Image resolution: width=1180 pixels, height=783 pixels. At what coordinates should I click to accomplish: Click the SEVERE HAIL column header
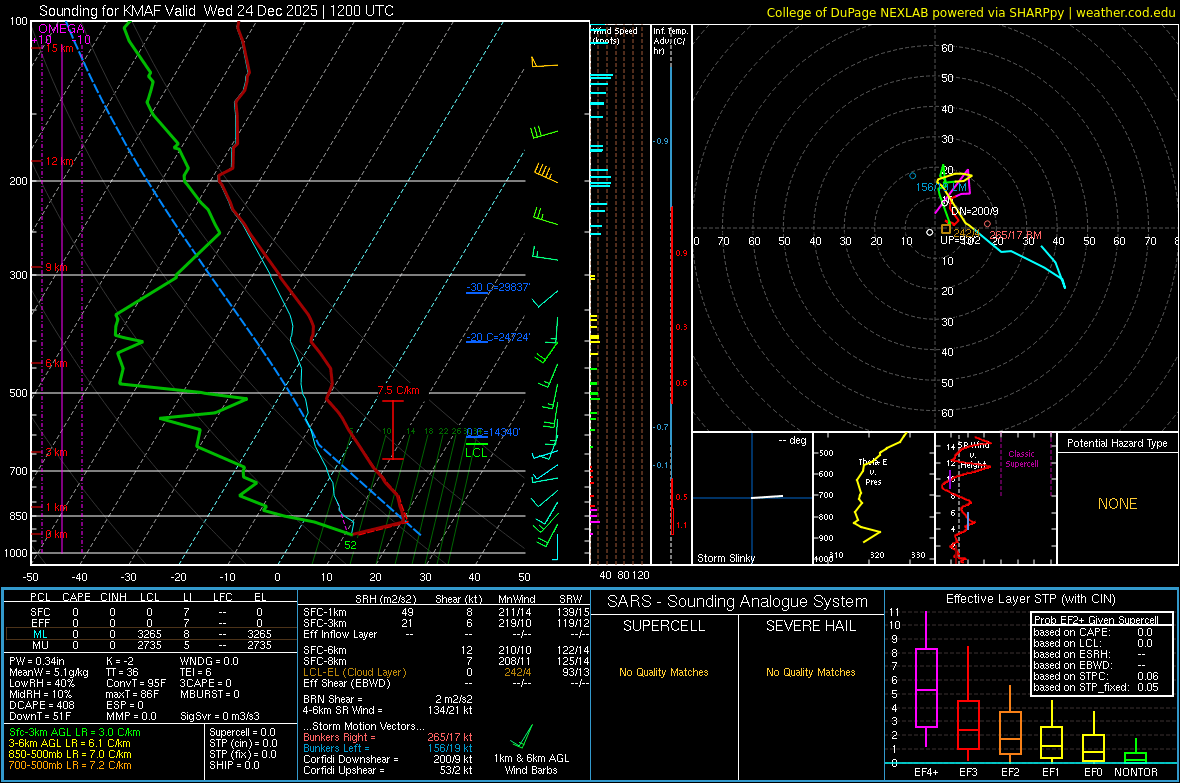point(810,626)
